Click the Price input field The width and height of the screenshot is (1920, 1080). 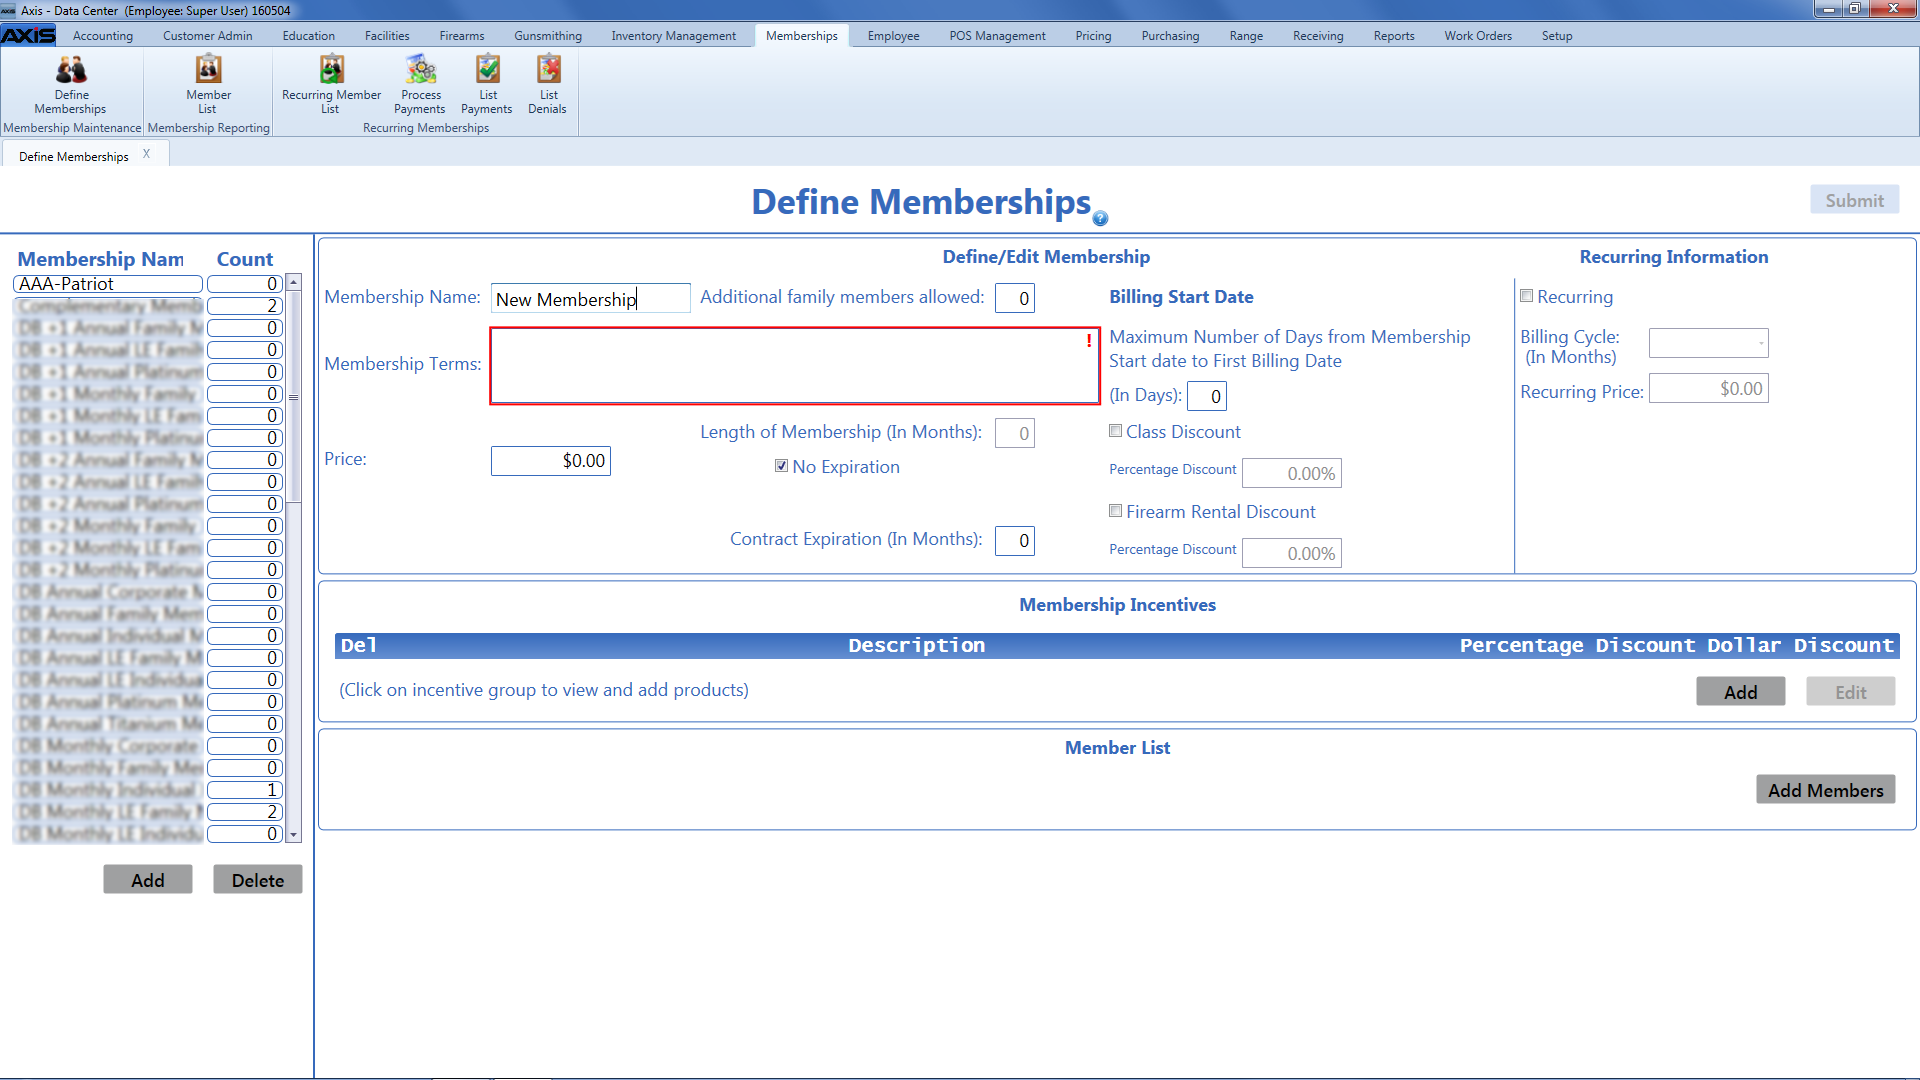(550, 461)
